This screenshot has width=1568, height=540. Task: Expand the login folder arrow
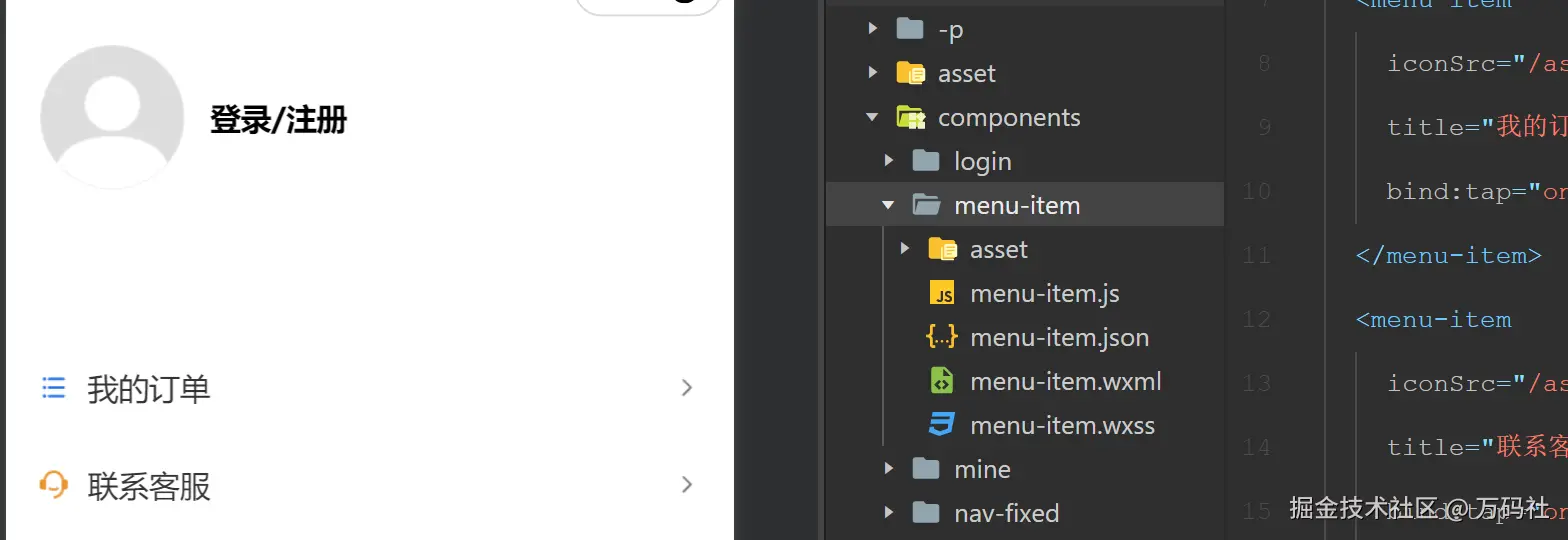[x=889, y=161]
